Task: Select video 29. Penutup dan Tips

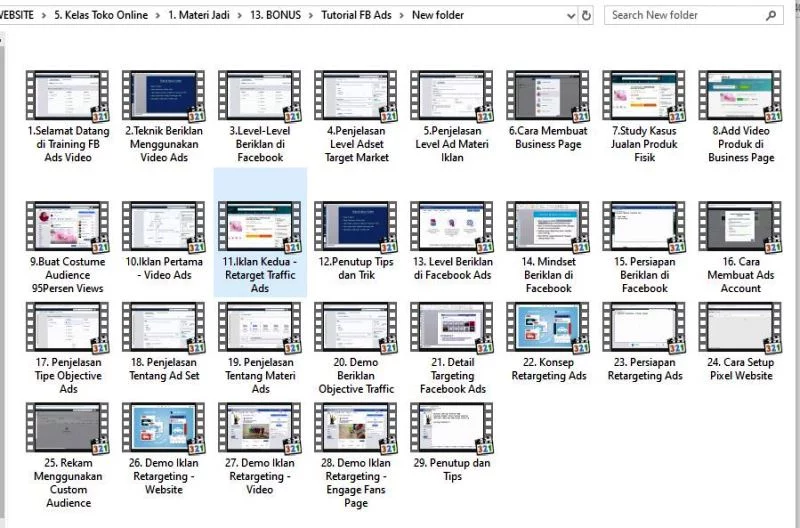Action: [452, 428]
